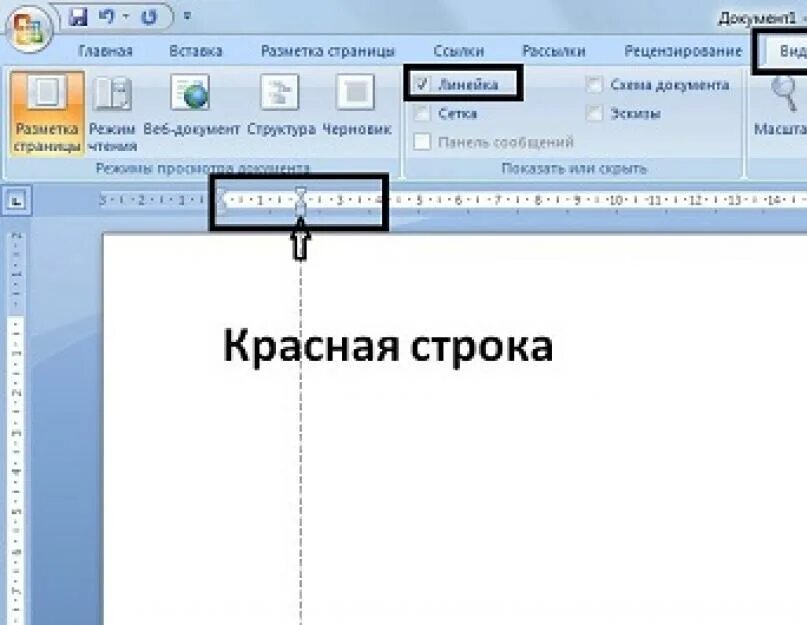Viewport: 807px width, 625px height.
Task: Click the horizontal ruler at mark 10
Action: pyautogui.click(x=616, y=200)
